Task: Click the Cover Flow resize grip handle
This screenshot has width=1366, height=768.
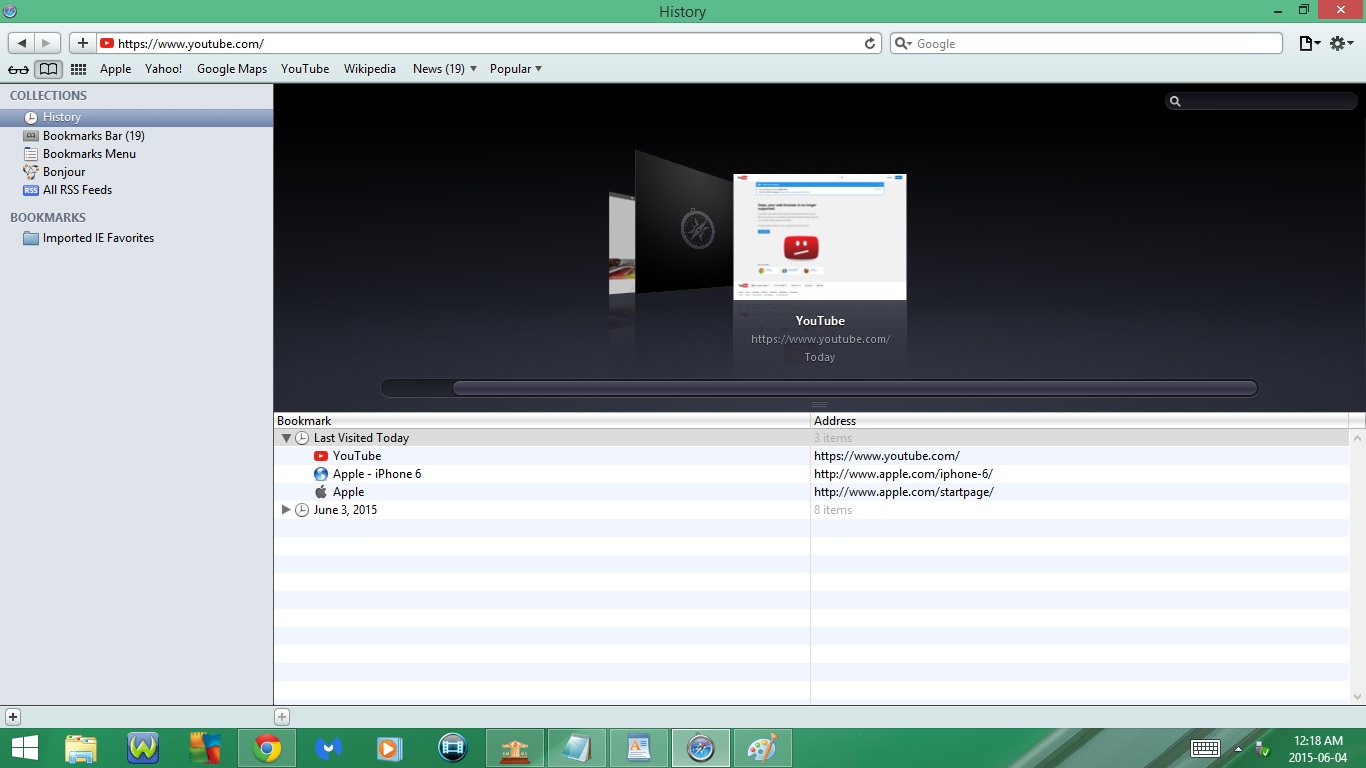Action: [x=819, y=404]
